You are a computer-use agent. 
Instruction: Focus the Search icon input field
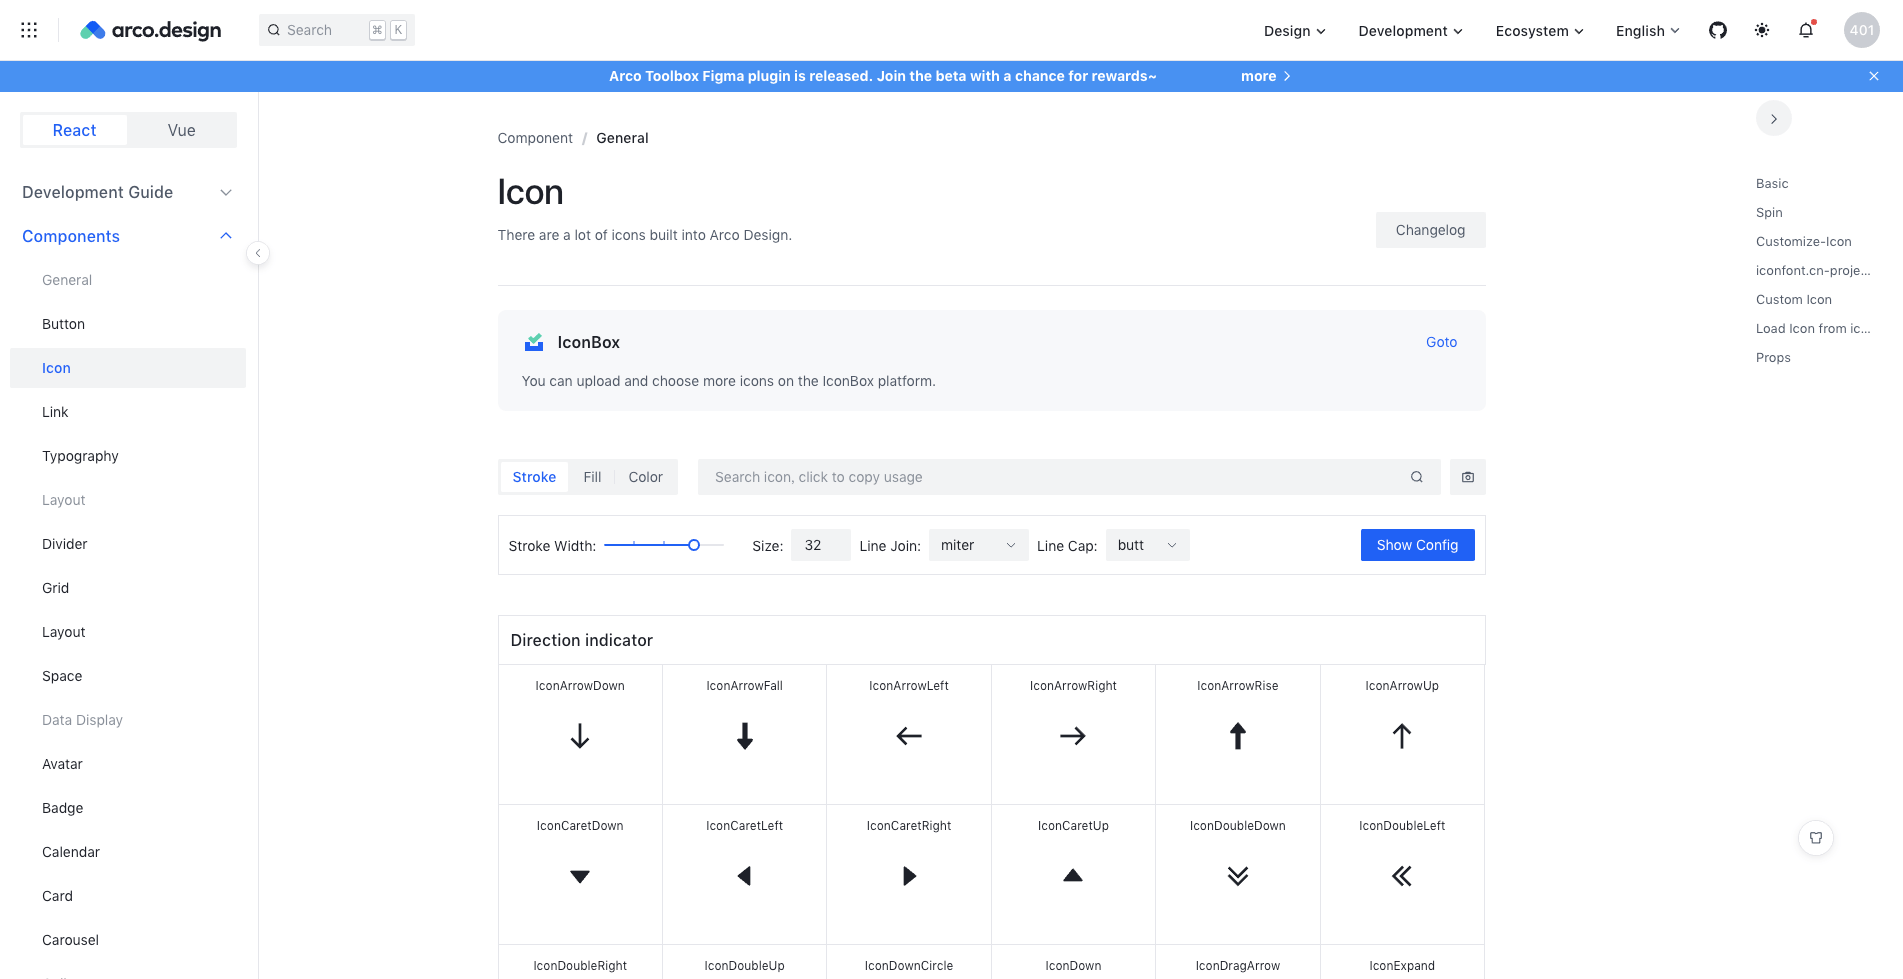click(x=1069, y=477)
